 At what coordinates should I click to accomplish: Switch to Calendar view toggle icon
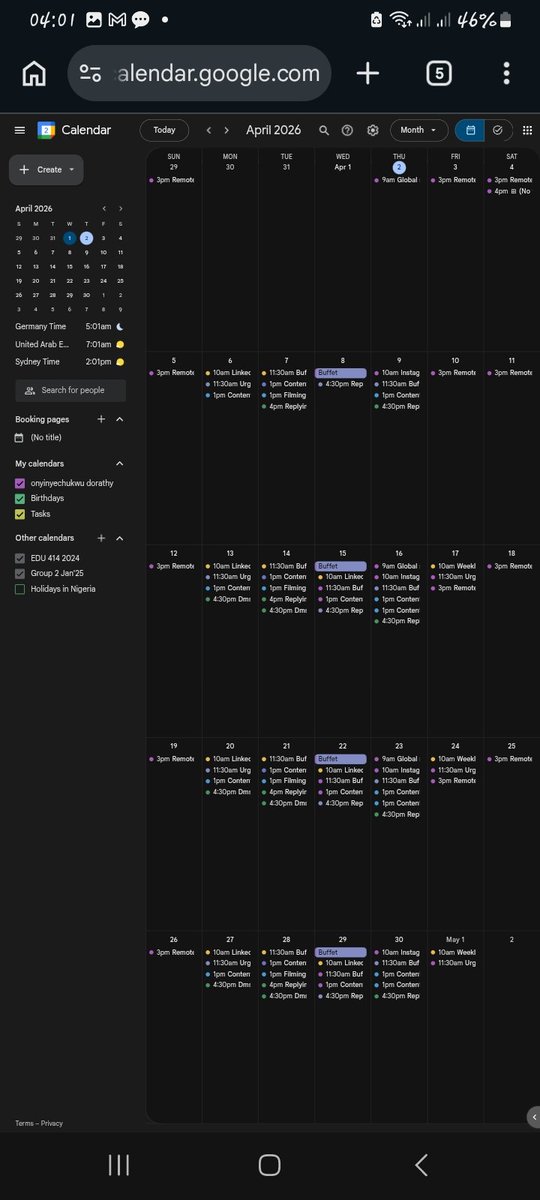(x=470, y=130)
